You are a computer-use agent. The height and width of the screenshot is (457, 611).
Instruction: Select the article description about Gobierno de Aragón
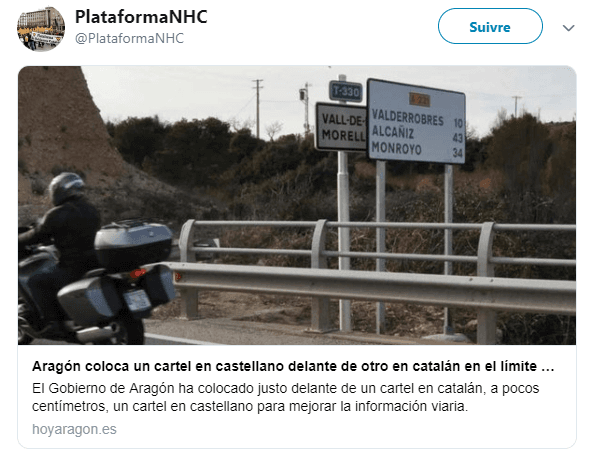[285, 397]
